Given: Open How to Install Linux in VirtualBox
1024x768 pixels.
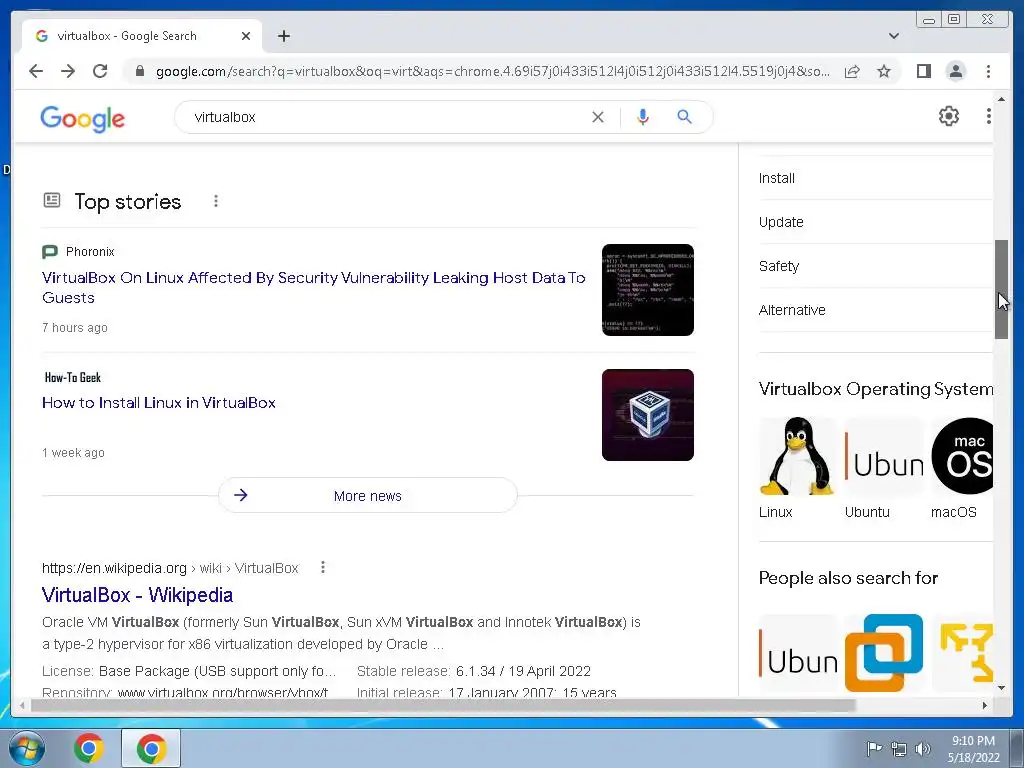Looking at the screenshot, I should click(x=159, y=402).
